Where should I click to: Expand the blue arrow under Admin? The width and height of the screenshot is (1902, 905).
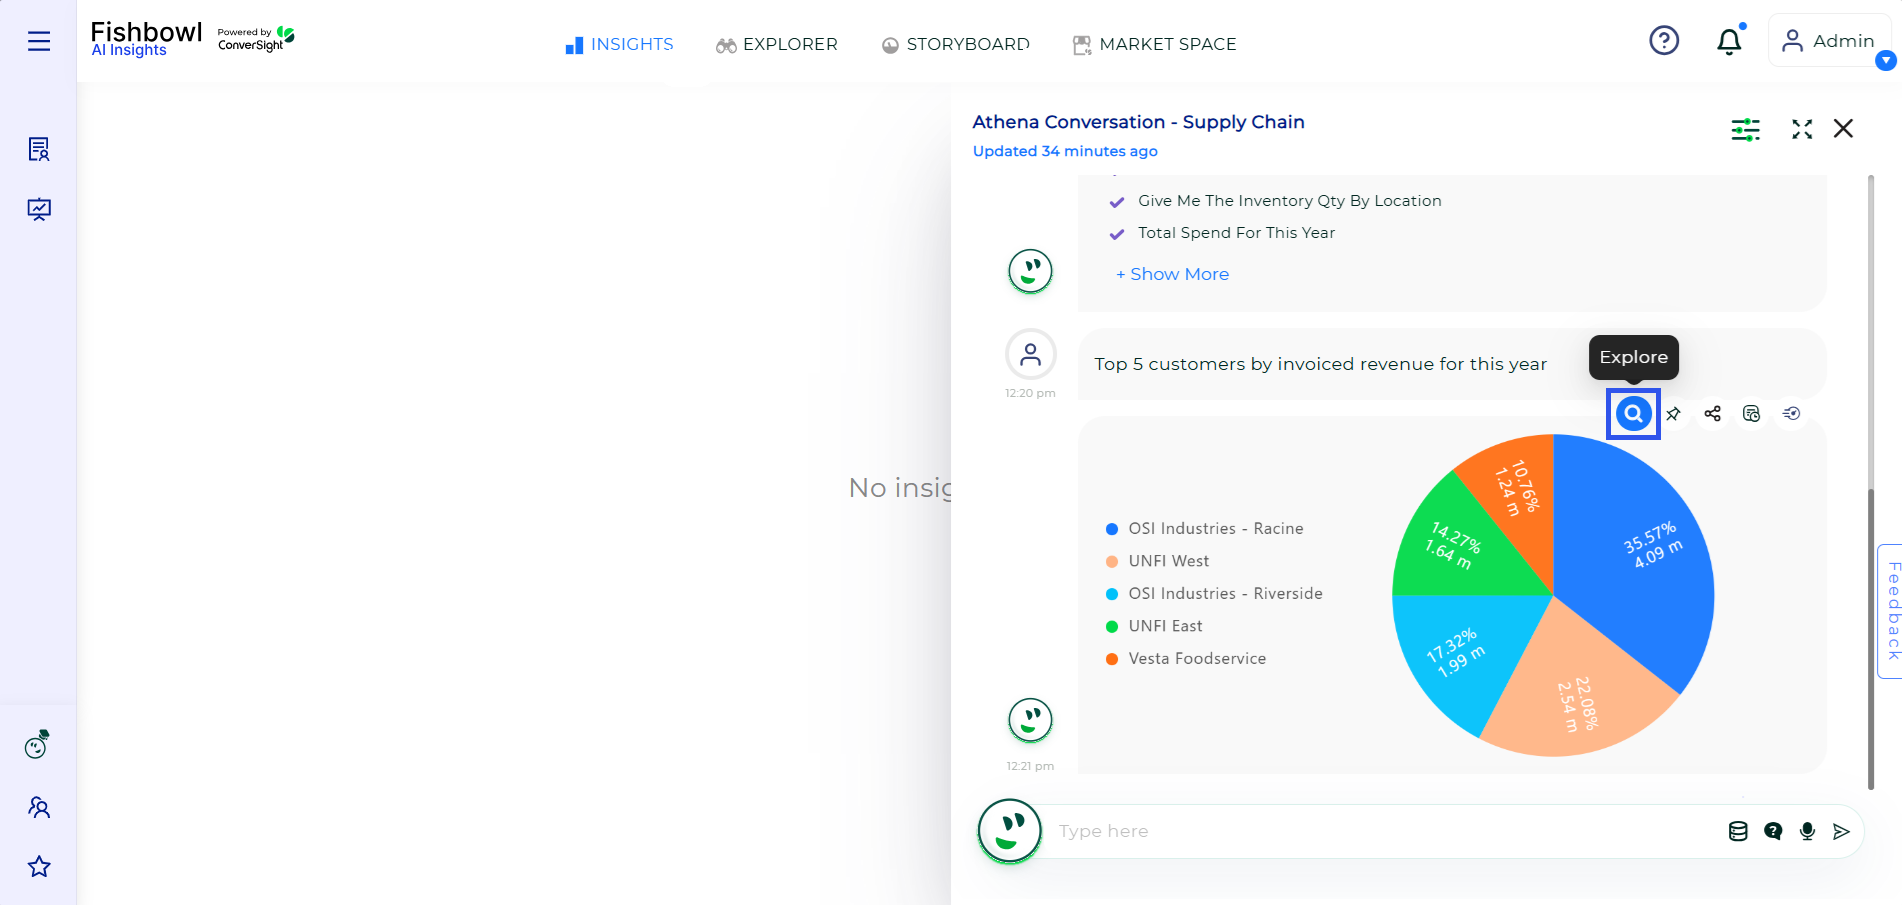[x=1886, y=61]
